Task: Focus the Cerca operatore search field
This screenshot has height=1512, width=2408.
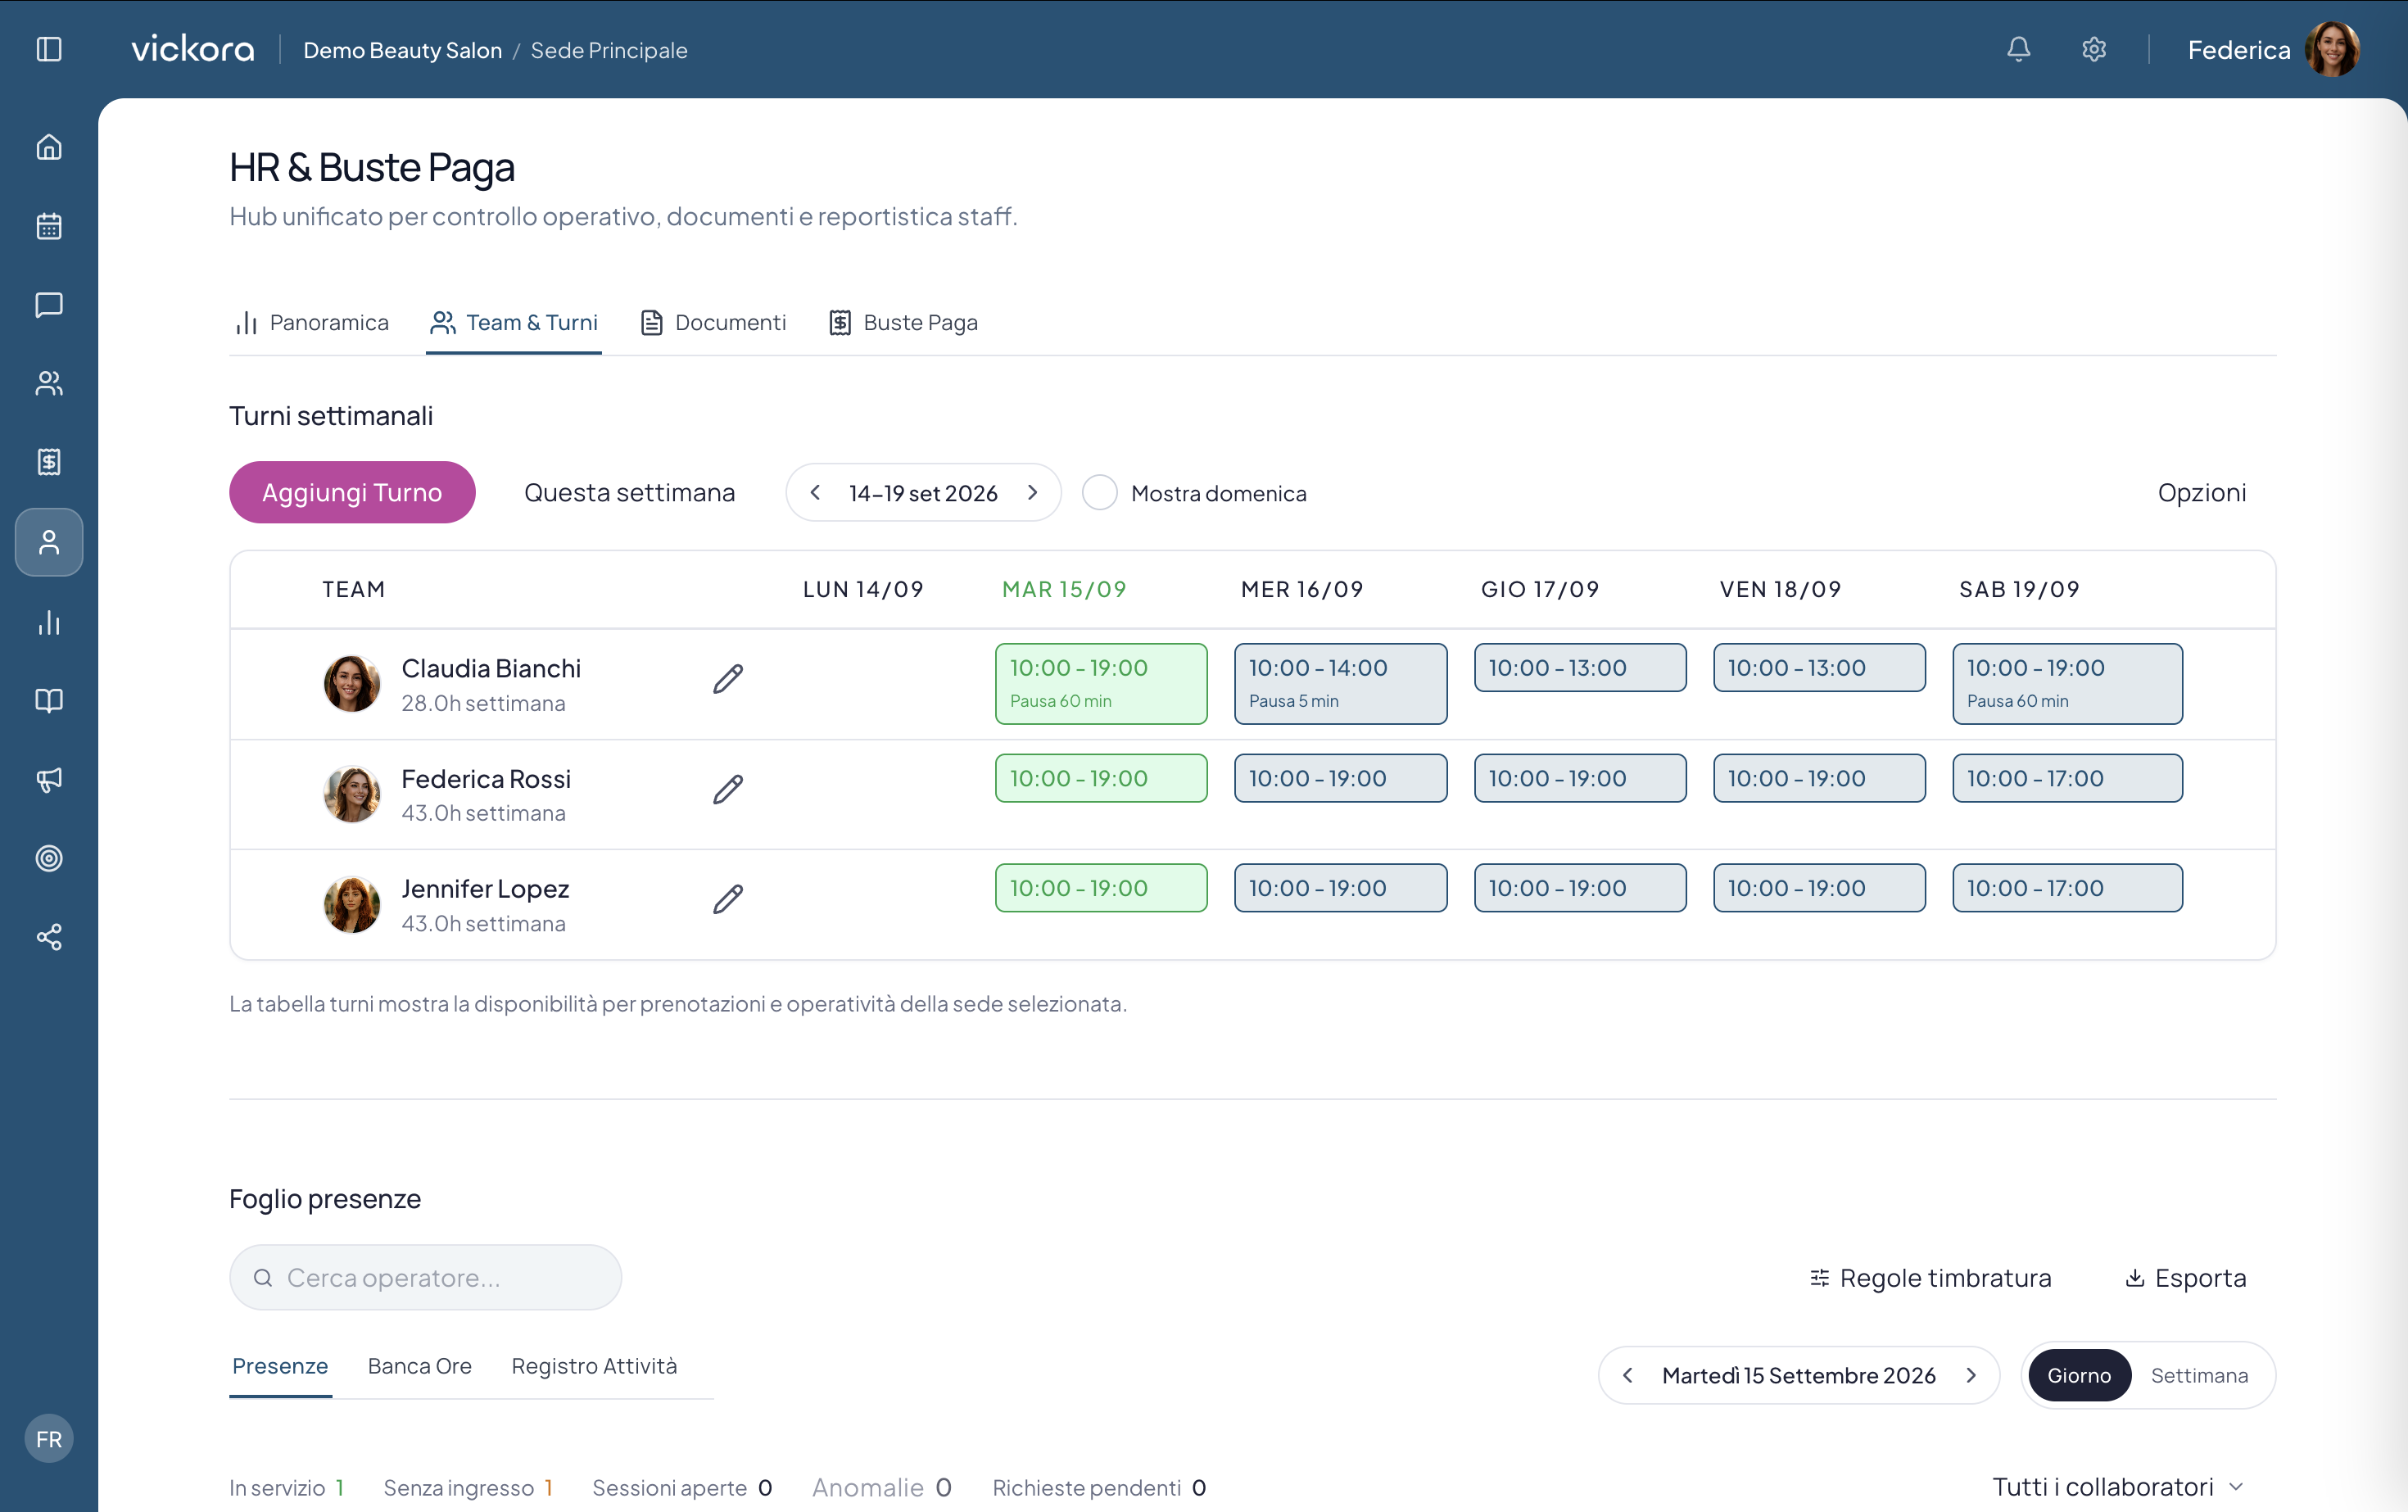Action: click(x=426, y=1277)
